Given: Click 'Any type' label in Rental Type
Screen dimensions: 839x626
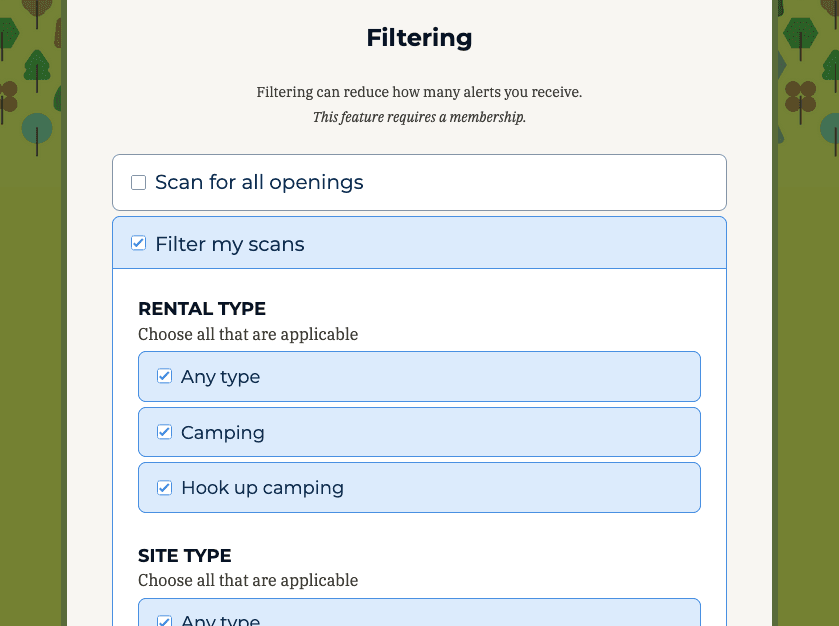Looking at the screenshot, I should click(x=220, y=377).
